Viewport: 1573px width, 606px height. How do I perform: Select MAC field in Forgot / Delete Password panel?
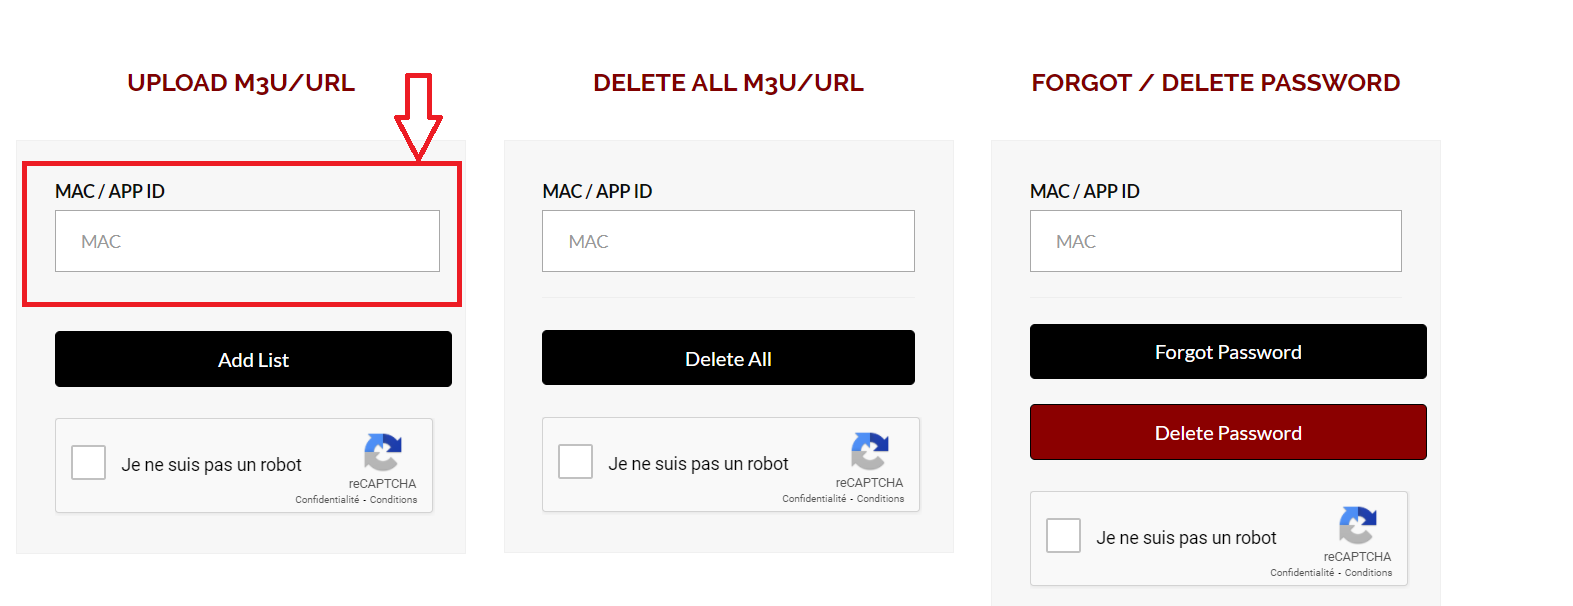1215,241
